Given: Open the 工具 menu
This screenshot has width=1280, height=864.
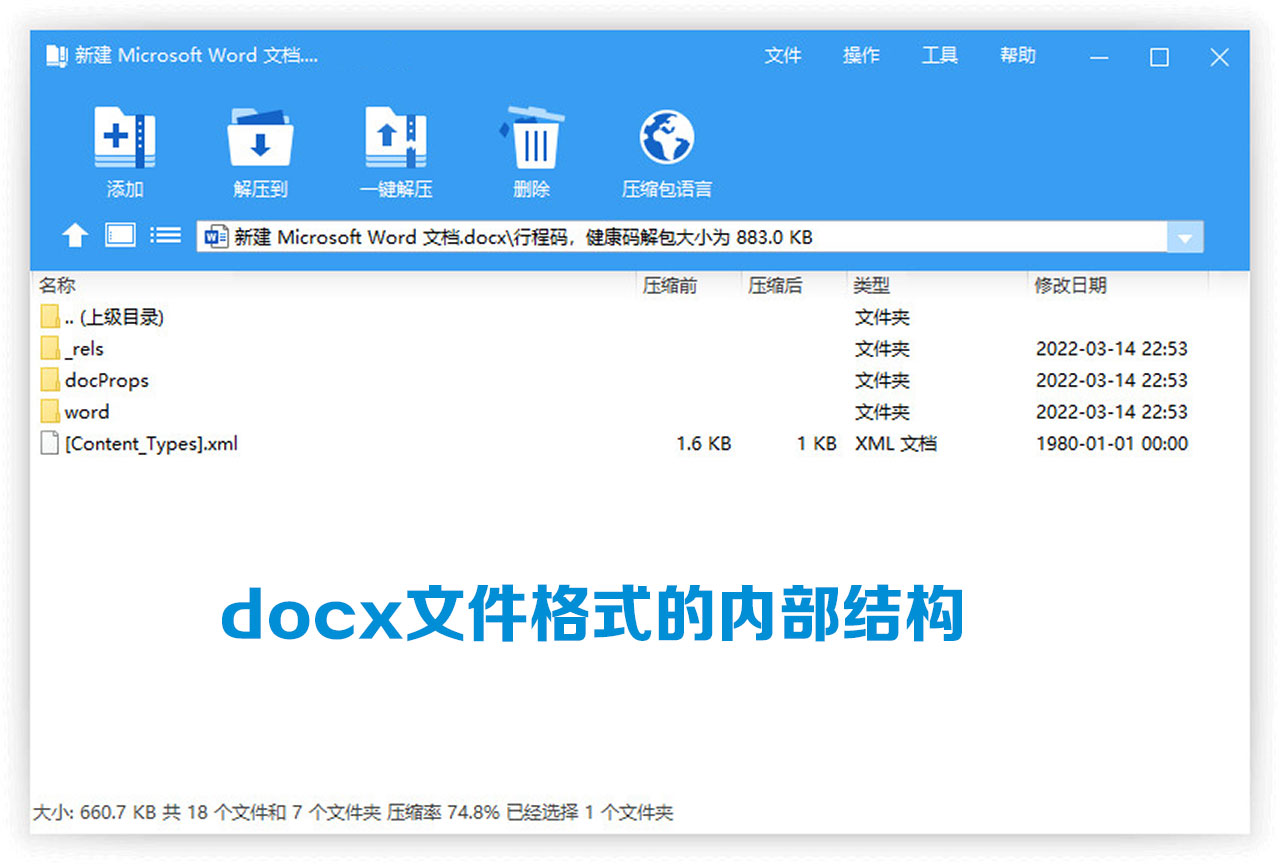Looking at the screenshot, I should pyautogui.click(x=939, y=56).
